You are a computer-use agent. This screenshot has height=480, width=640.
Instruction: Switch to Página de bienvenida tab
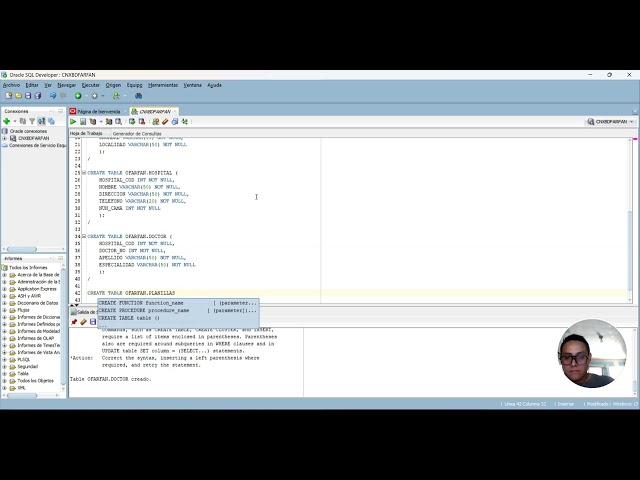click(x=98, y=111)
